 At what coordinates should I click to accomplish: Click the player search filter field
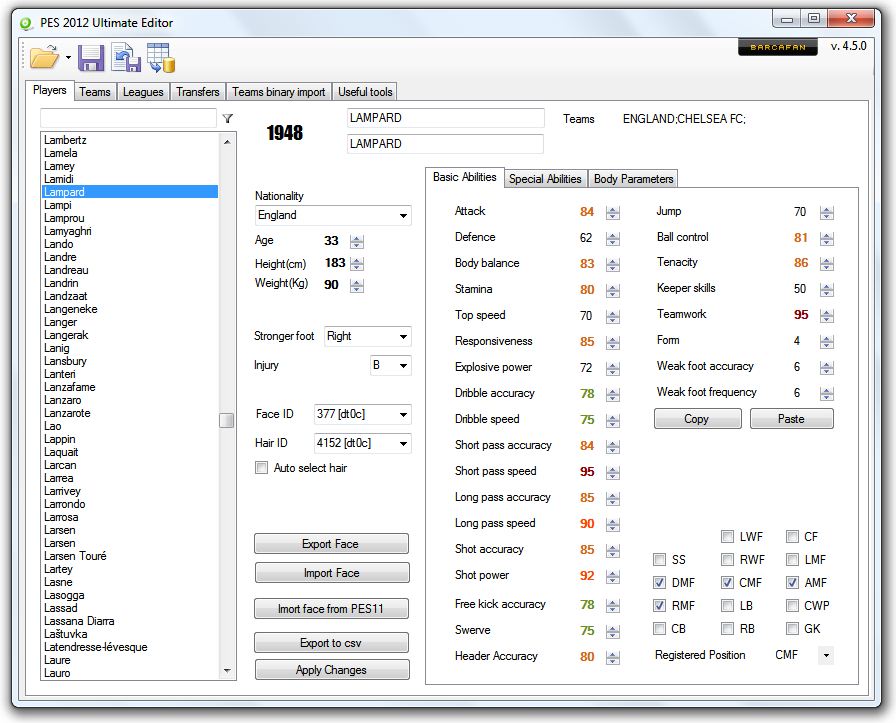click(129, 118)
